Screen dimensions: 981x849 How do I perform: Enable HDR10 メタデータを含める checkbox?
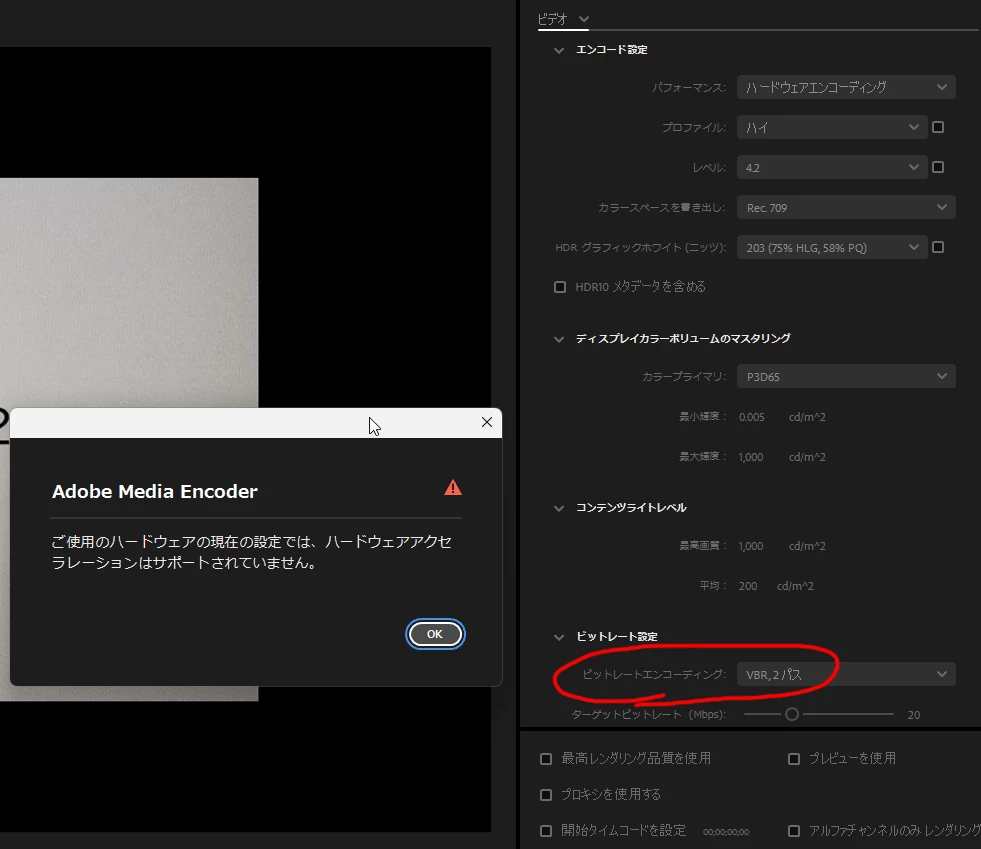tap(560, 287)
